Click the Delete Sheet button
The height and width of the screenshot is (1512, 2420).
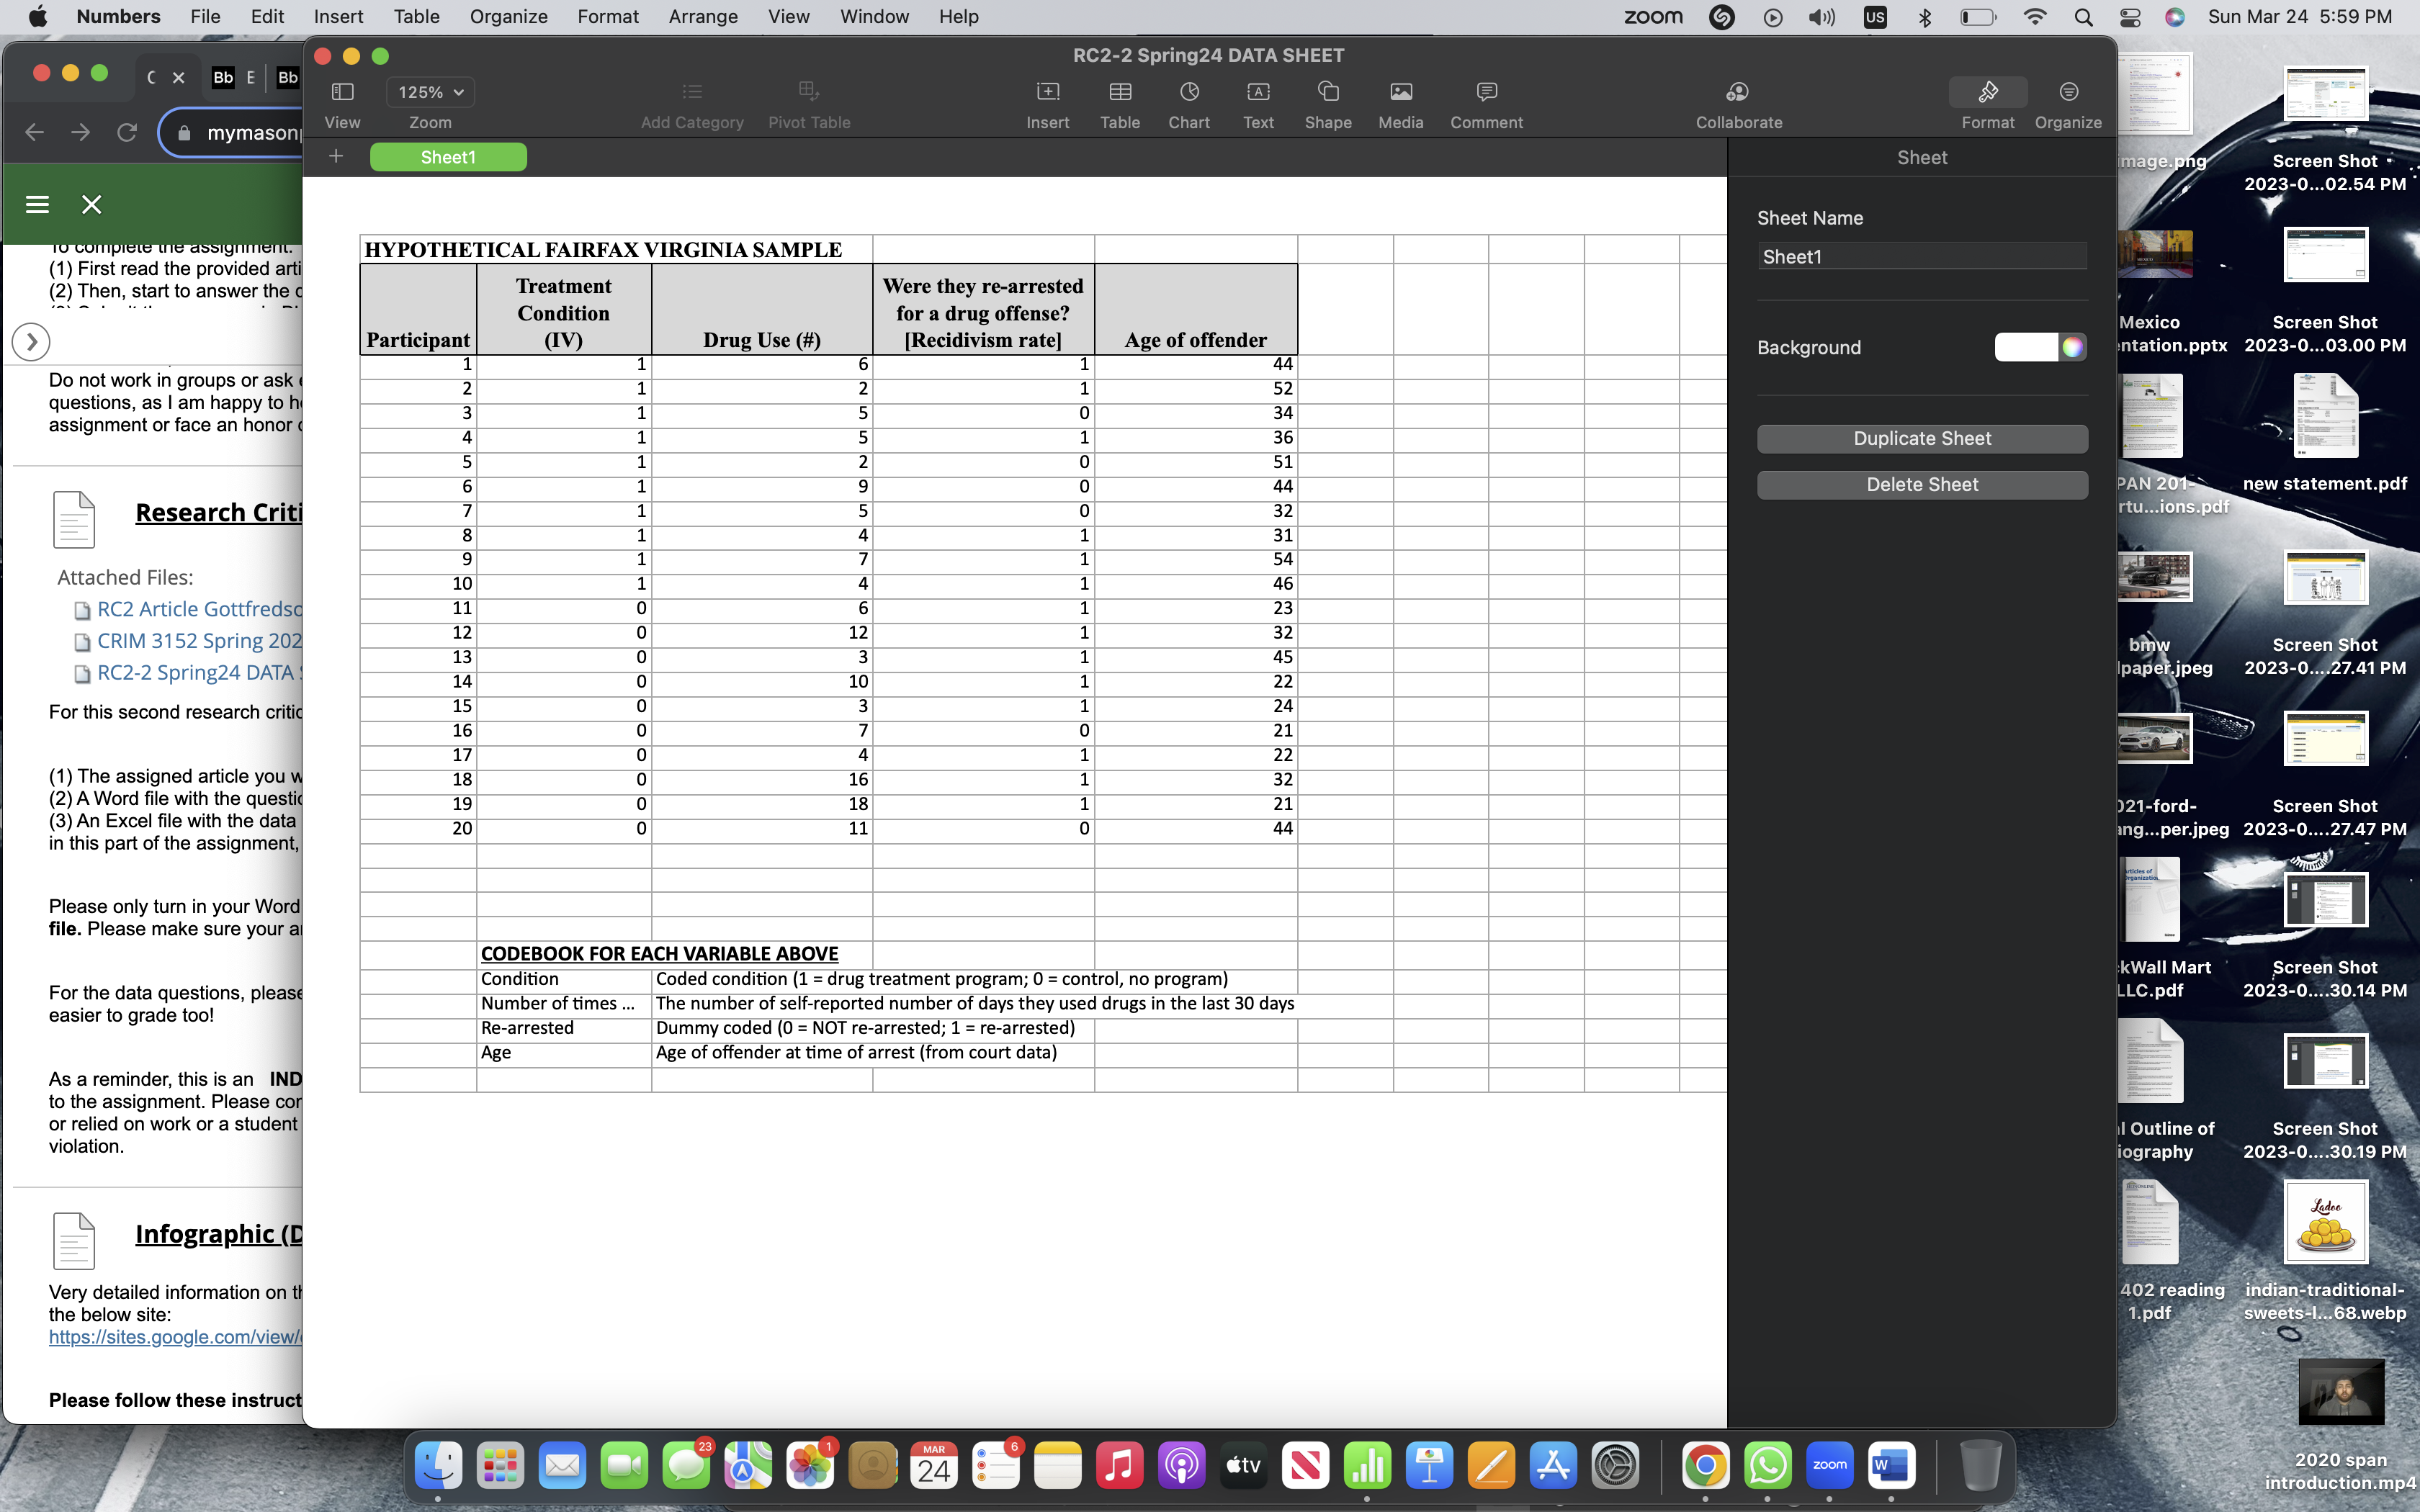click(1921, 484)
